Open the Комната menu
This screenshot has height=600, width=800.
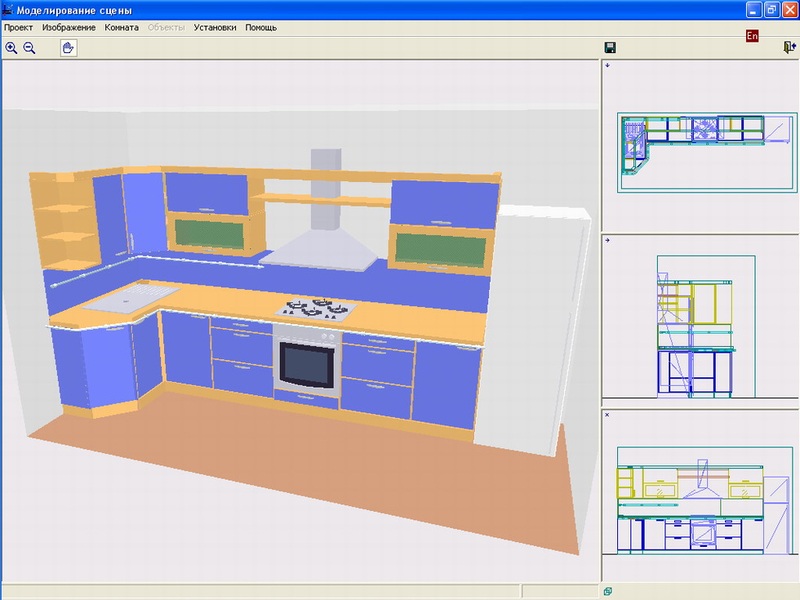pos(121,27)
